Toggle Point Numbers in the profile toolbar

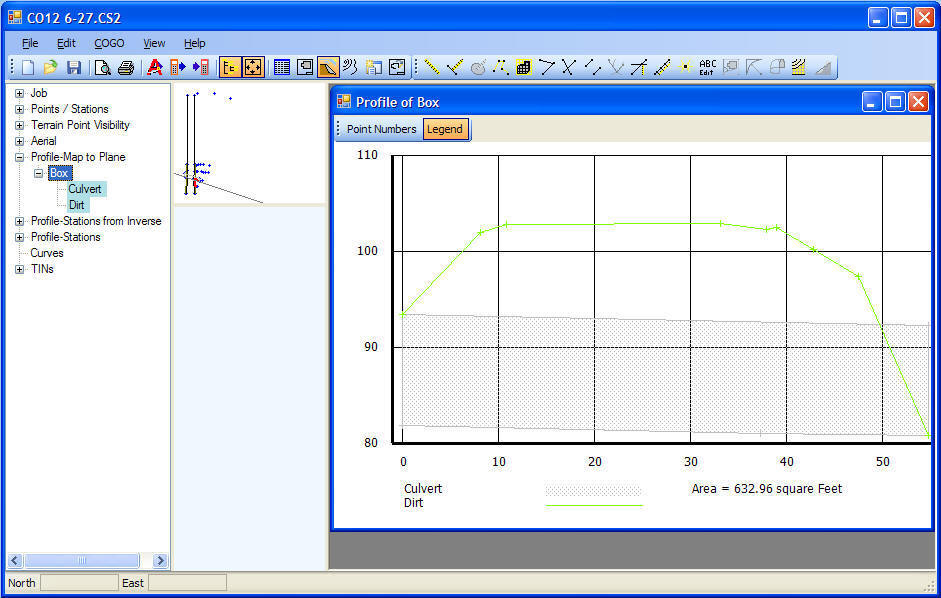tap(381, 129)
